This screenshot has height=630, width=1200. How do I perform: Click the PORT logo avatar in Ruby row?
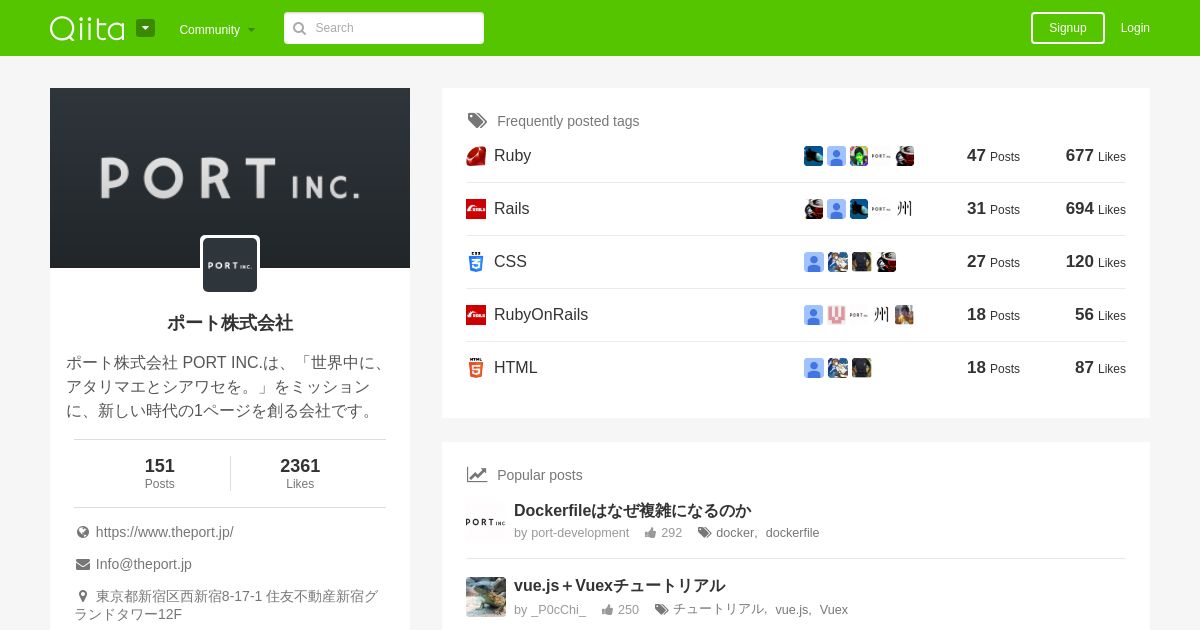point(881,156)
